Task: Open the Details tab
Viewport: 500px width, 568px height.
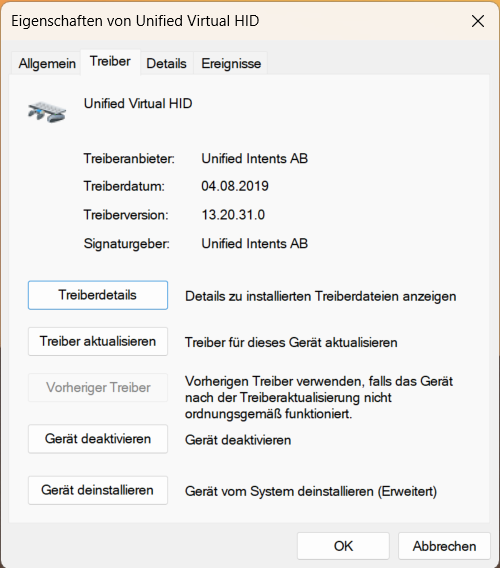Action: tap(167, 63)
